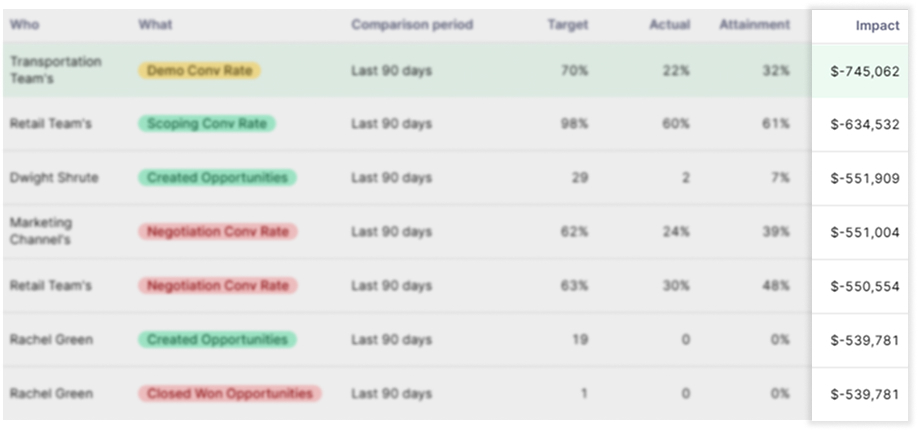Screen dimensions: 918x431
Task: Click the $-551,909 impact value
Action: coord(865,179)
